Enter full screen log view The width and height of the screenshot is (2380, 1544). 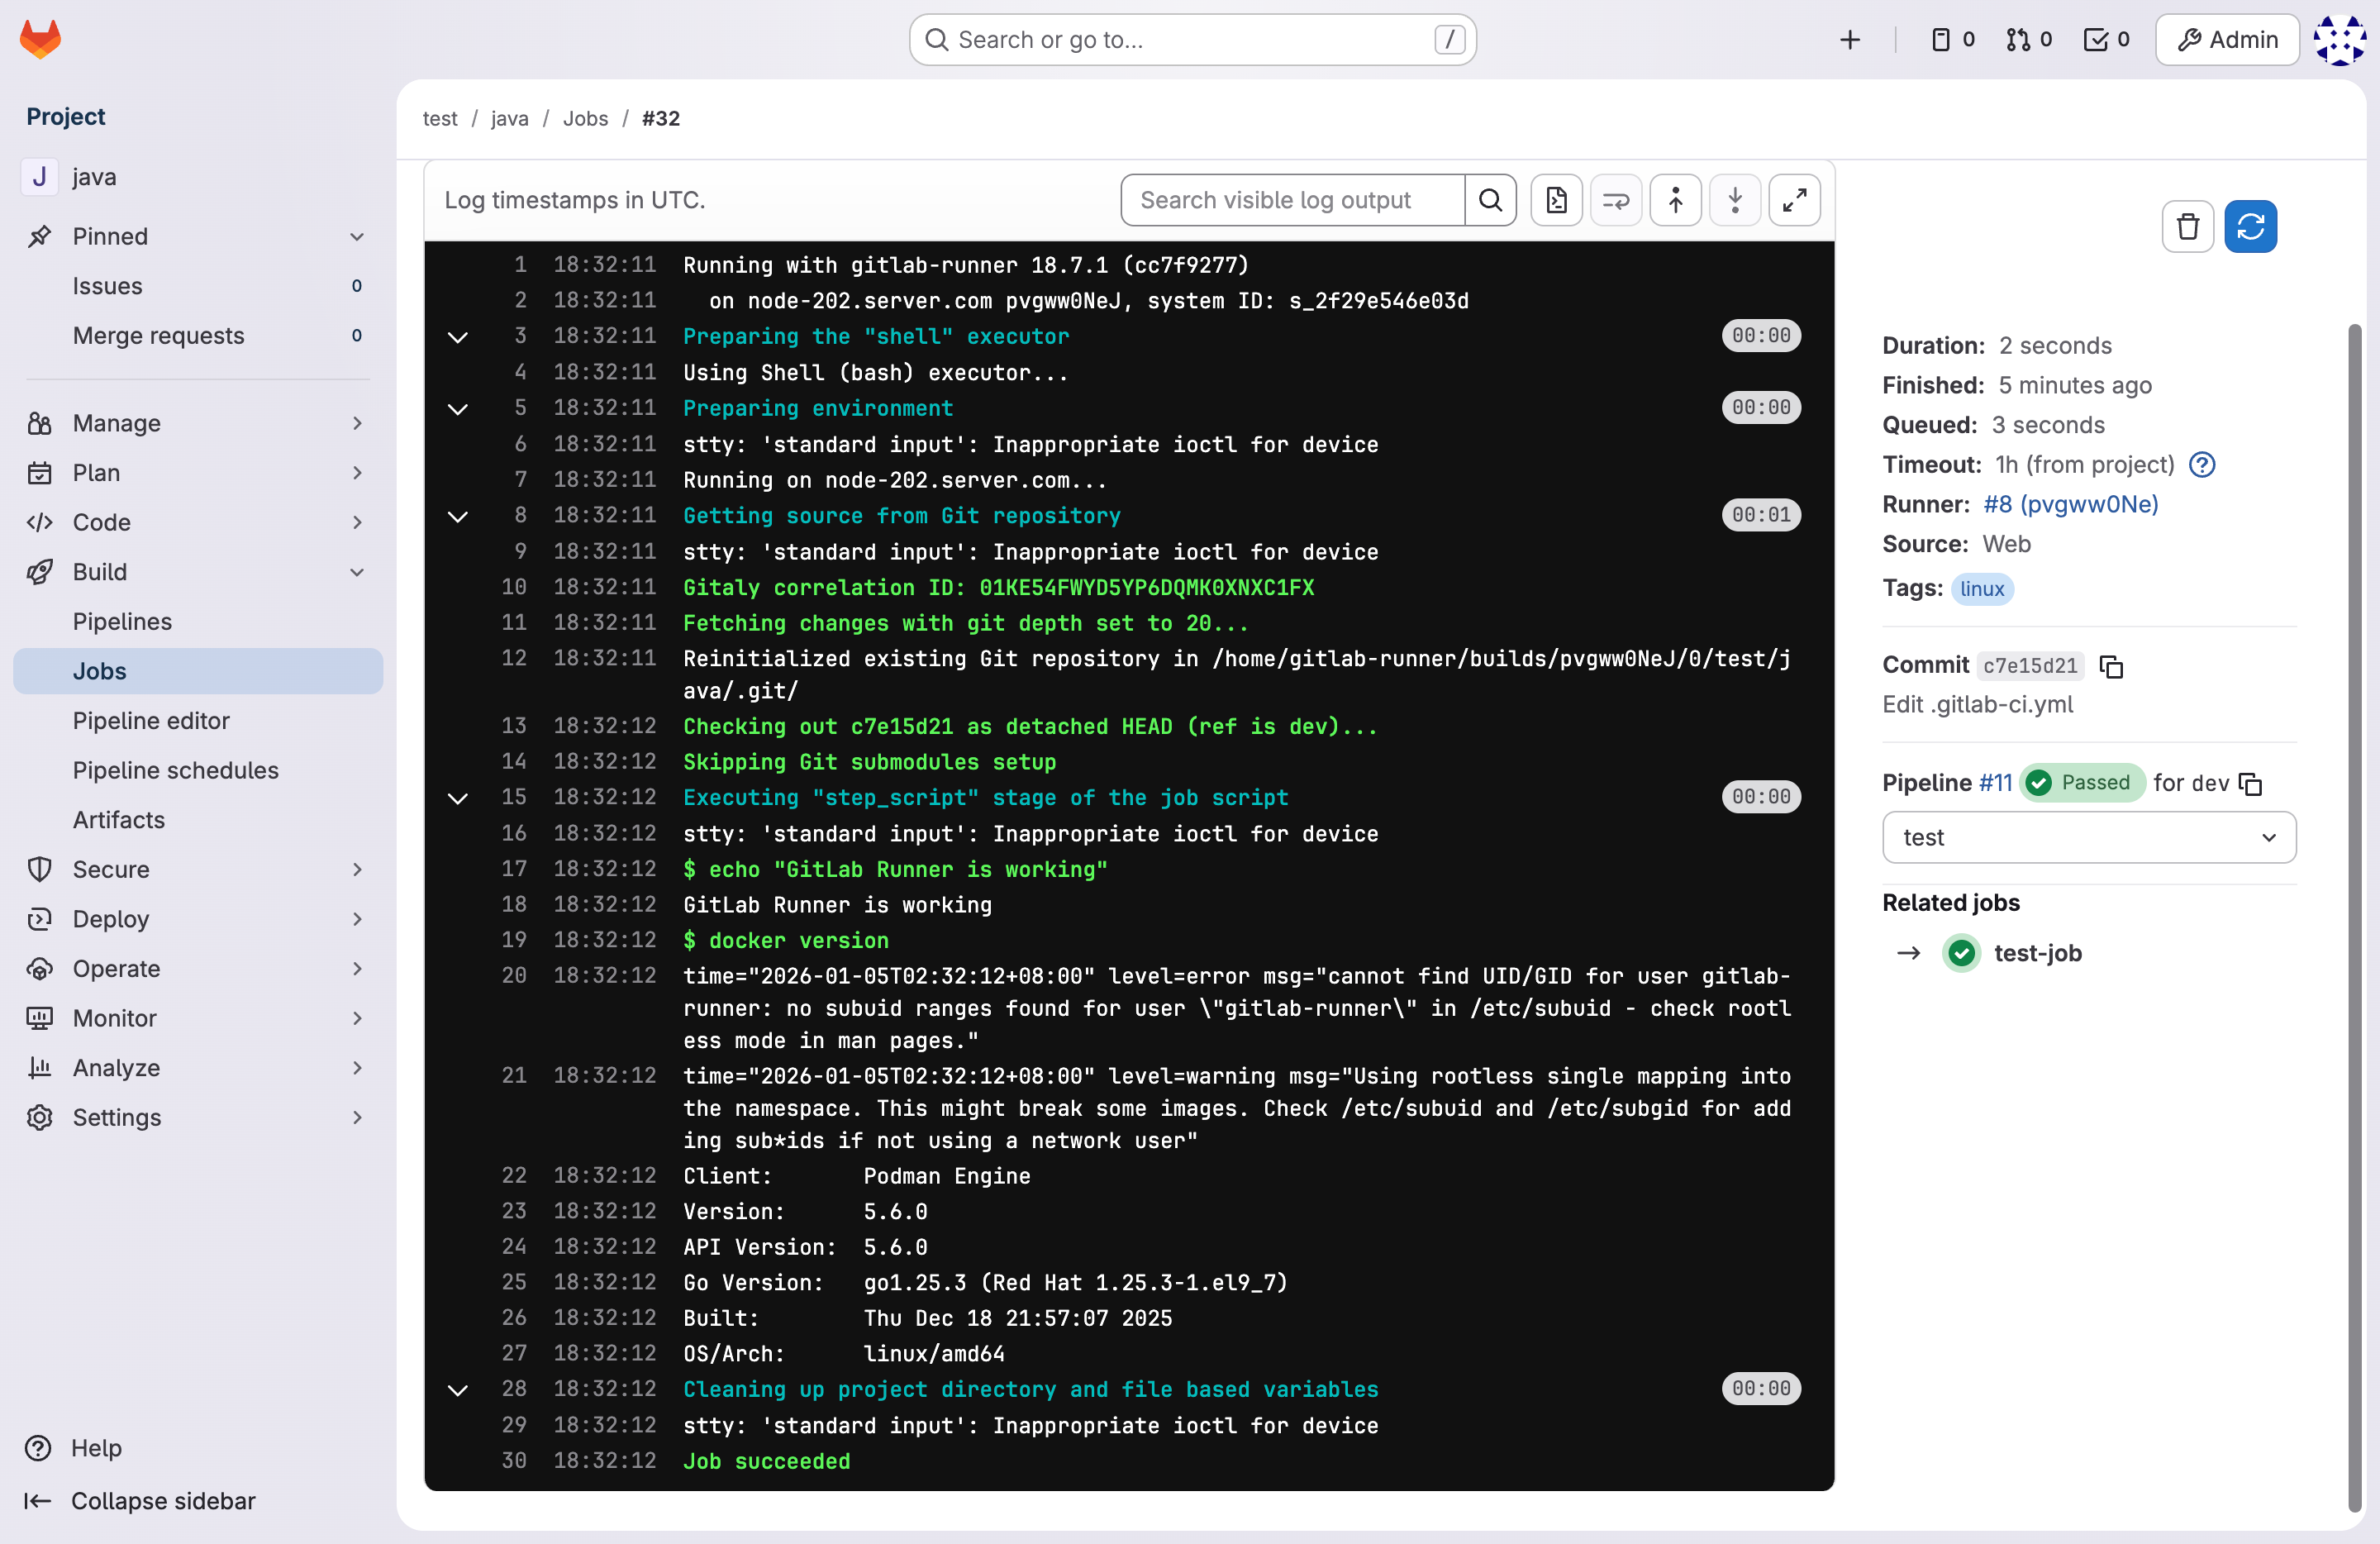1794,200
